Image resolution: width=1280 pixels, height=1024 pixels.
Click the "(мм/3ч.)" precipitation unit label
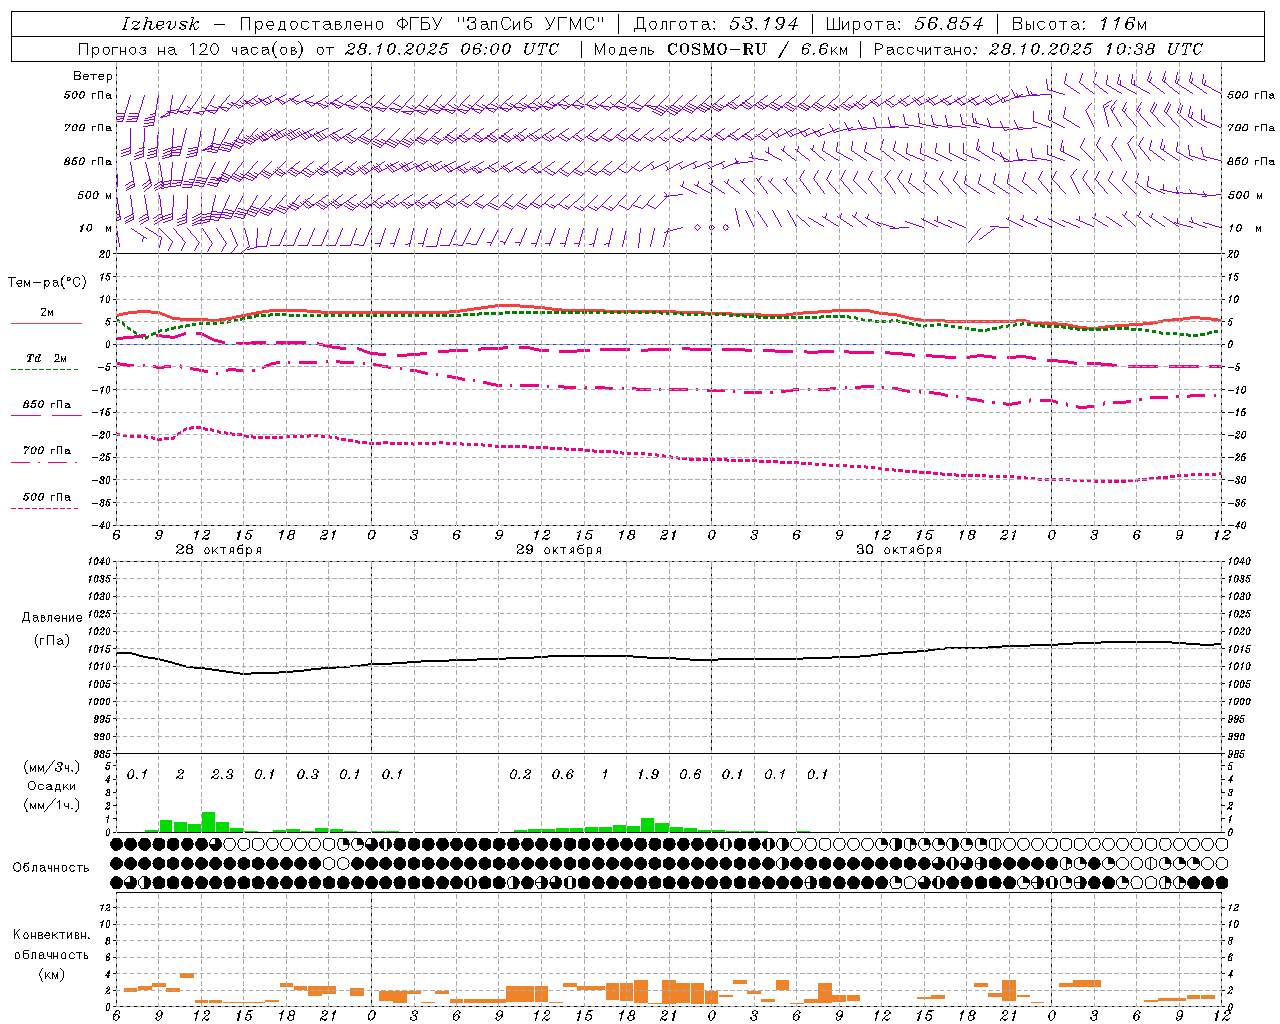[x=51, y=768]
